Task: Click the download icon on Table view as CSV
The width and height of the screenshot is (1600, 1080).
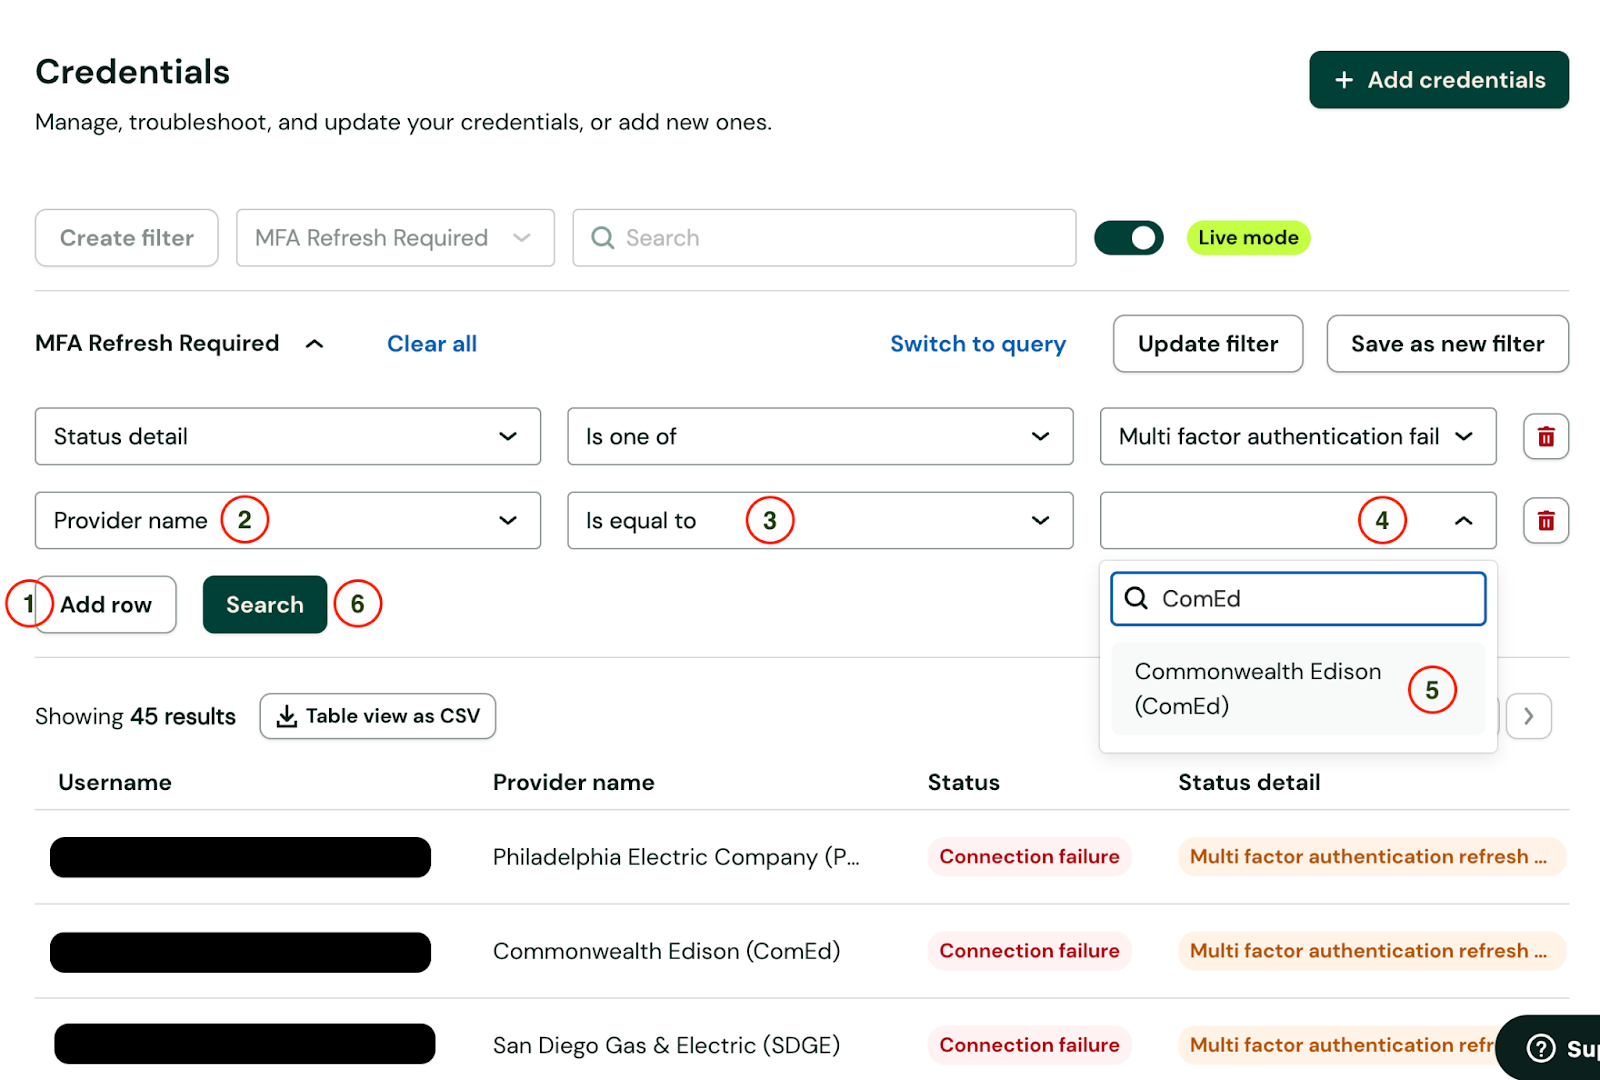Action: 287,716
